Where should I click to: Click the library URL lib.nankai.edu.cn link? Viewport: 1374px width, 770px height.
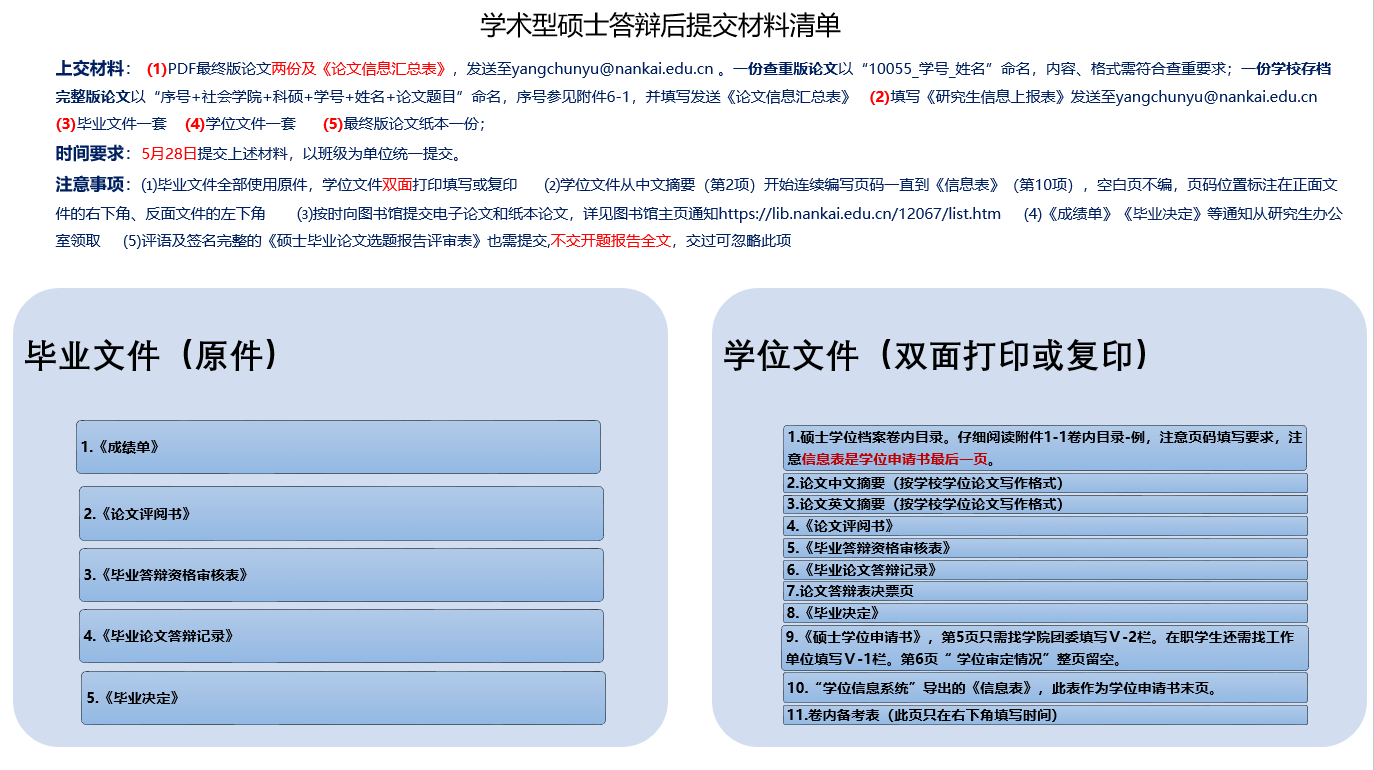[x=859, y=213]
